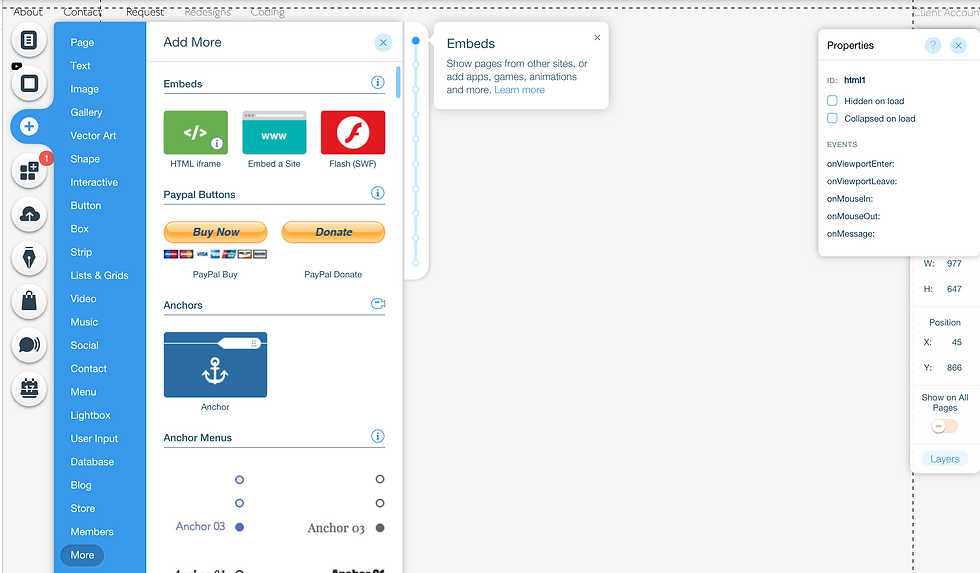Edit the width value 977
The width and height of the screenshot is (980, 573).
click(954, 264)
